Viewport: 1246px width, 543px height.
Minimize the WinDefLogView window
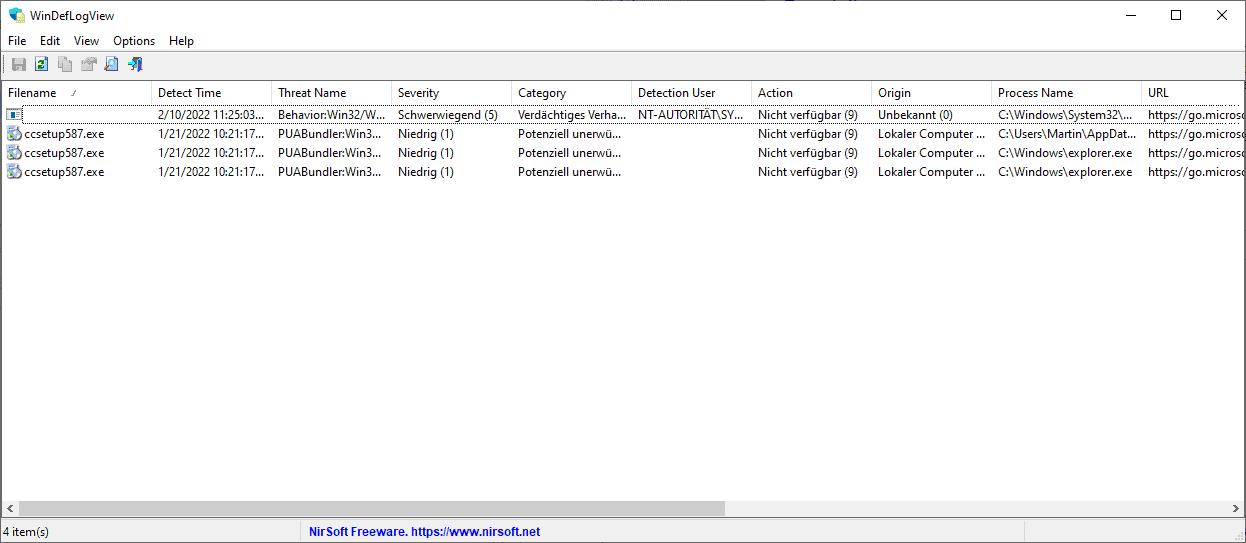point(1130,15)
